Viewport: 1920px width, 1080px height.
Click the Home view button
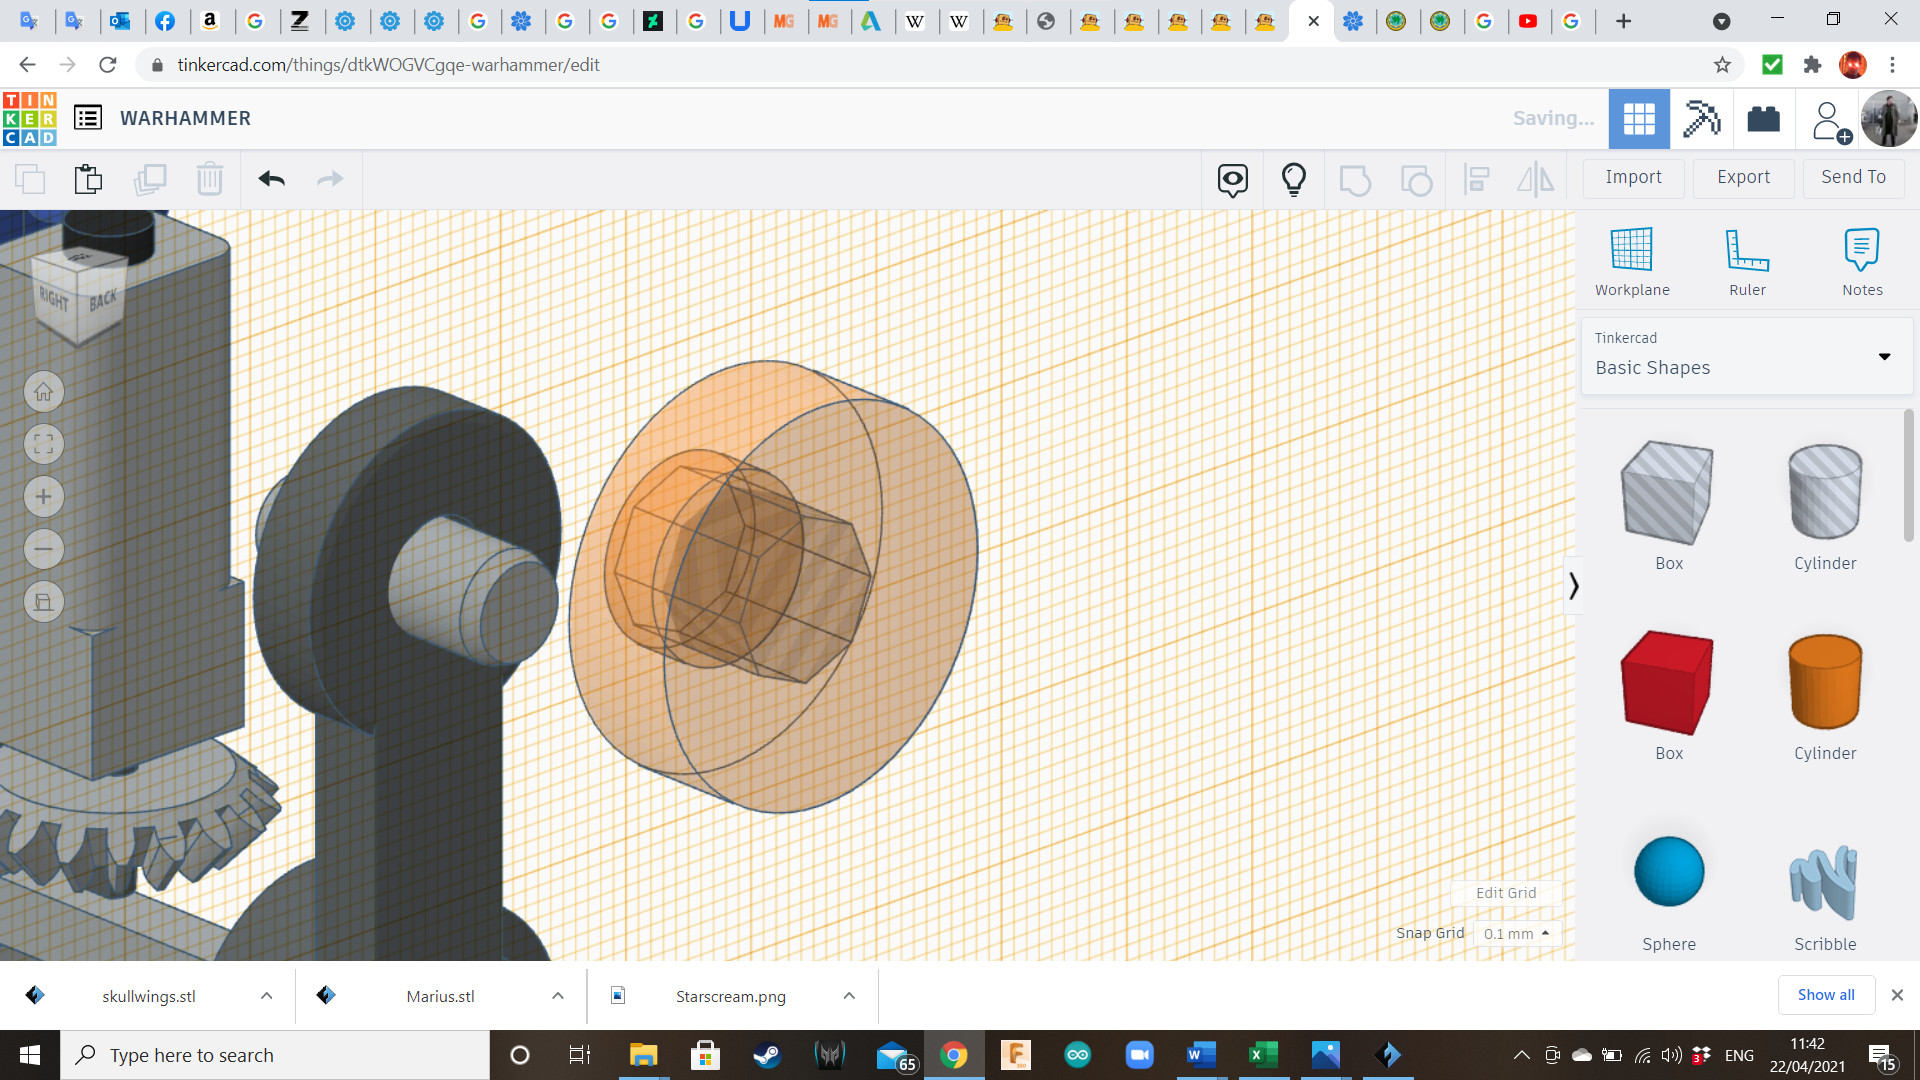click(x=44, y=392)
